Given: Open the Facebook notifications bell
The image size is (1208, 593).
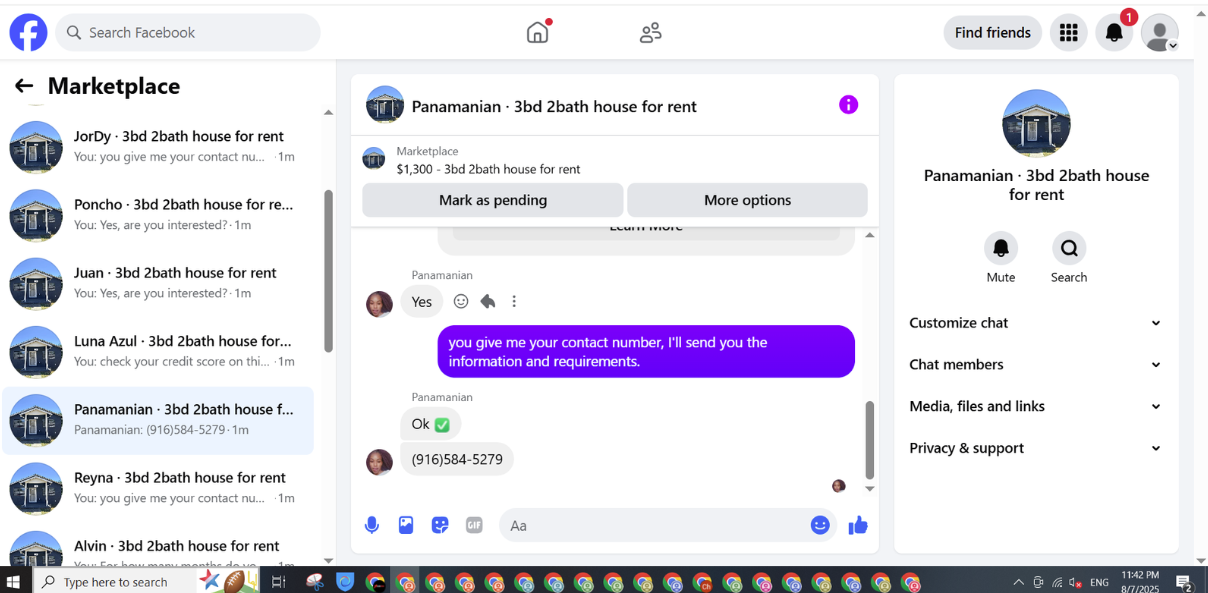Looking at the screenshot, I should click(1114, 33).
